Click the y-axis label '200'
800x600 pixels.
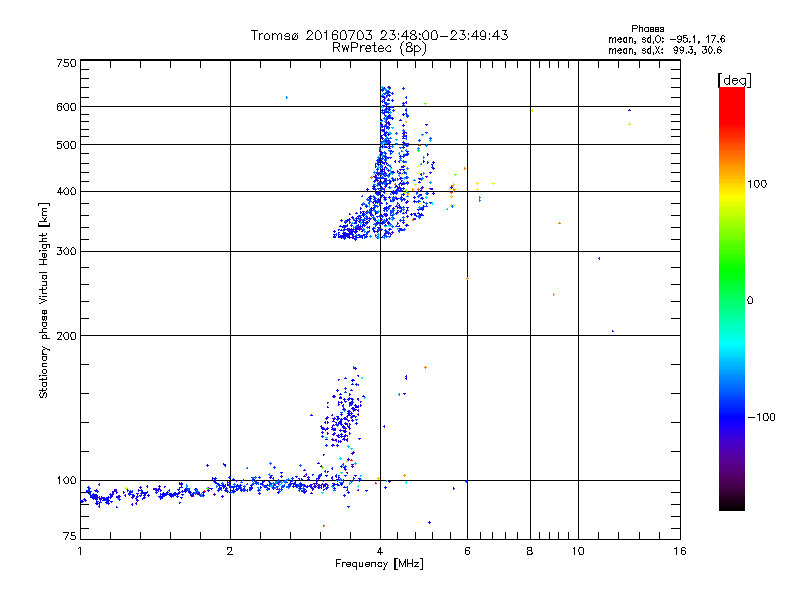[66, 336]
